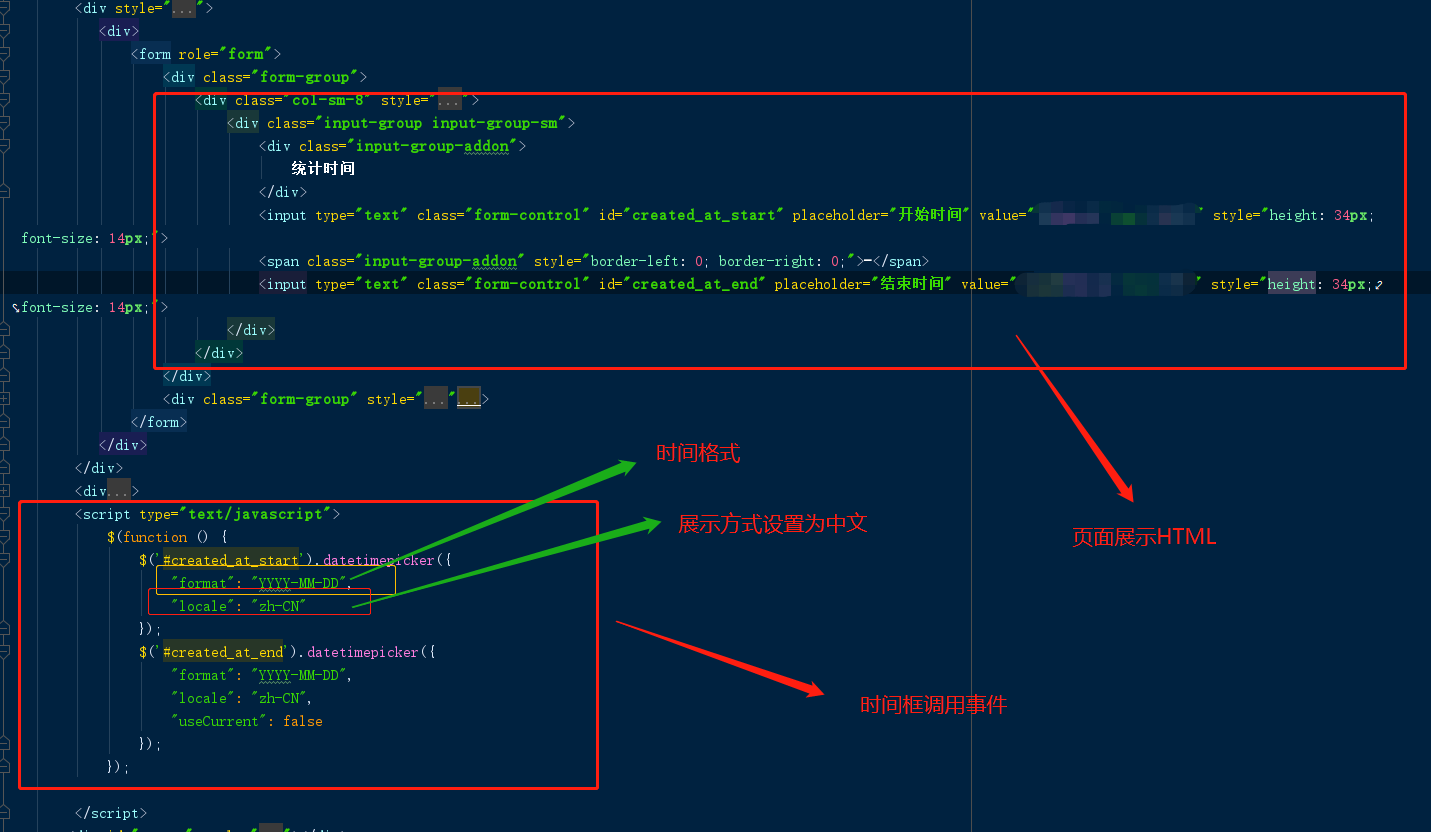1431x832 pixels.
Task: Click the "useCurrent" option key
Action: point(218,721)
